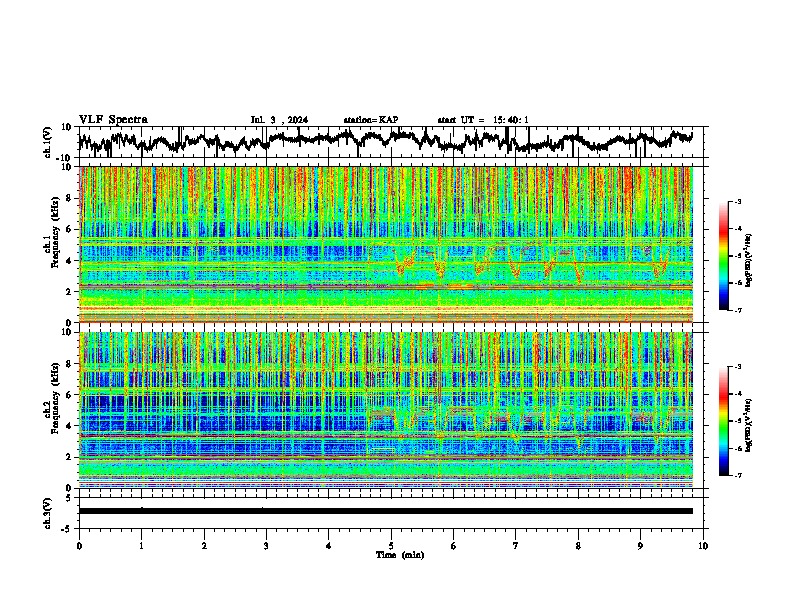Click the time axis tick label '10'
The height and width of the screenshot is (612, 792).
click(x=703, y=546)
